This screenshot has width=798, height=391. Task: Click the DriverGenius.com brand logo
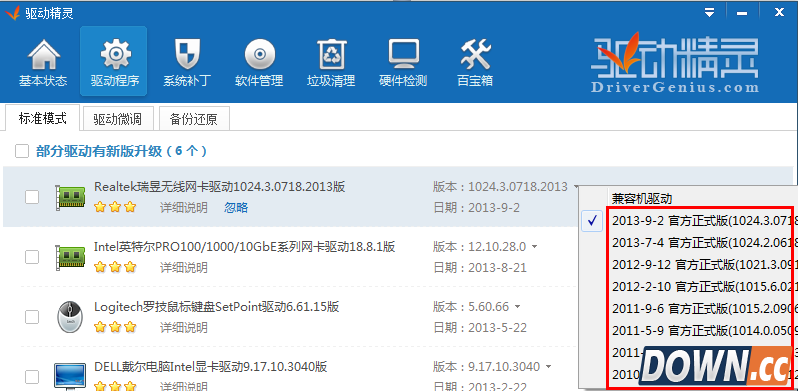point(675,63)
